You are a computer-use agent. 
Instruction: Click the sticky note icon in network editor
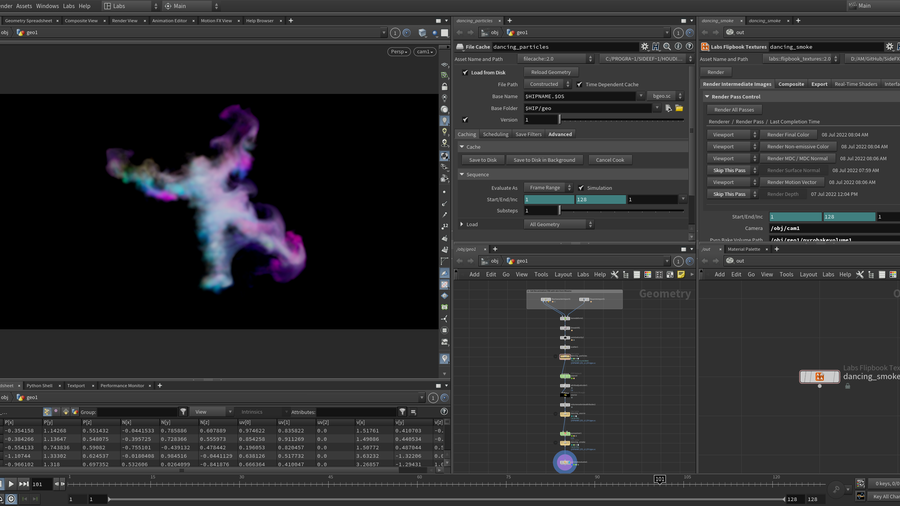tap(681, 274)
